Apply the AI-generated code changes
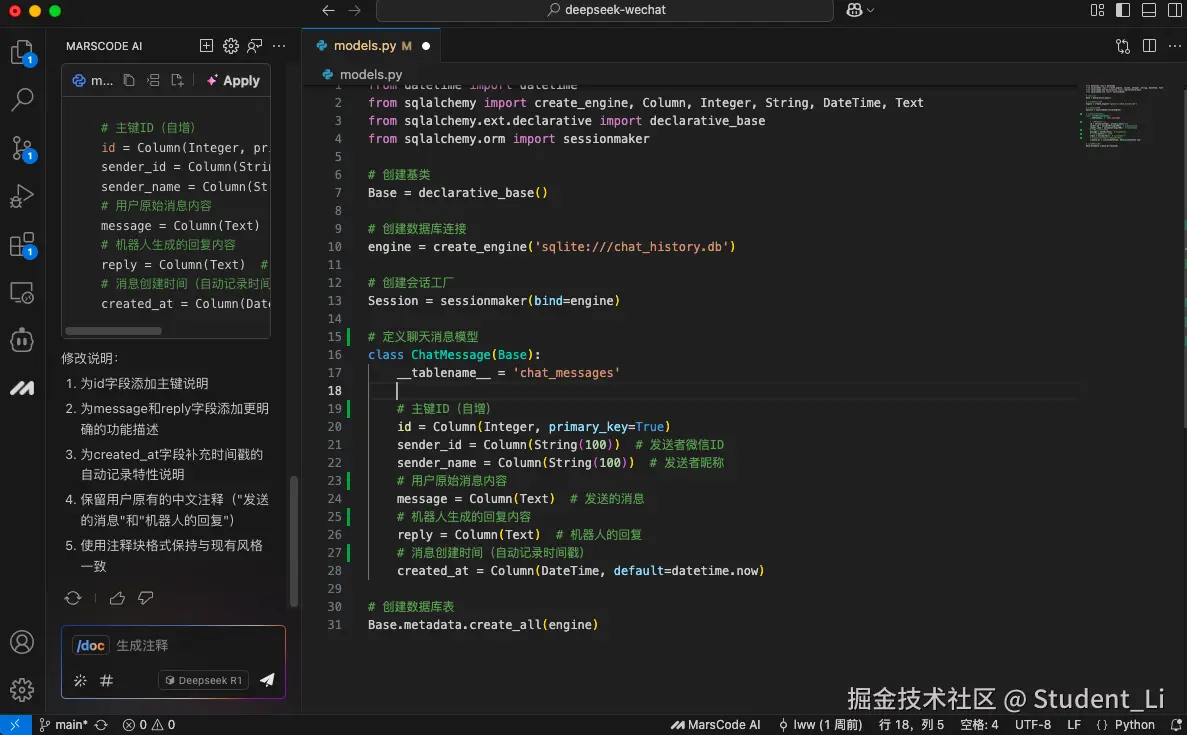The width and height of the screenshot is (1187, 735). tap(233, 80)
